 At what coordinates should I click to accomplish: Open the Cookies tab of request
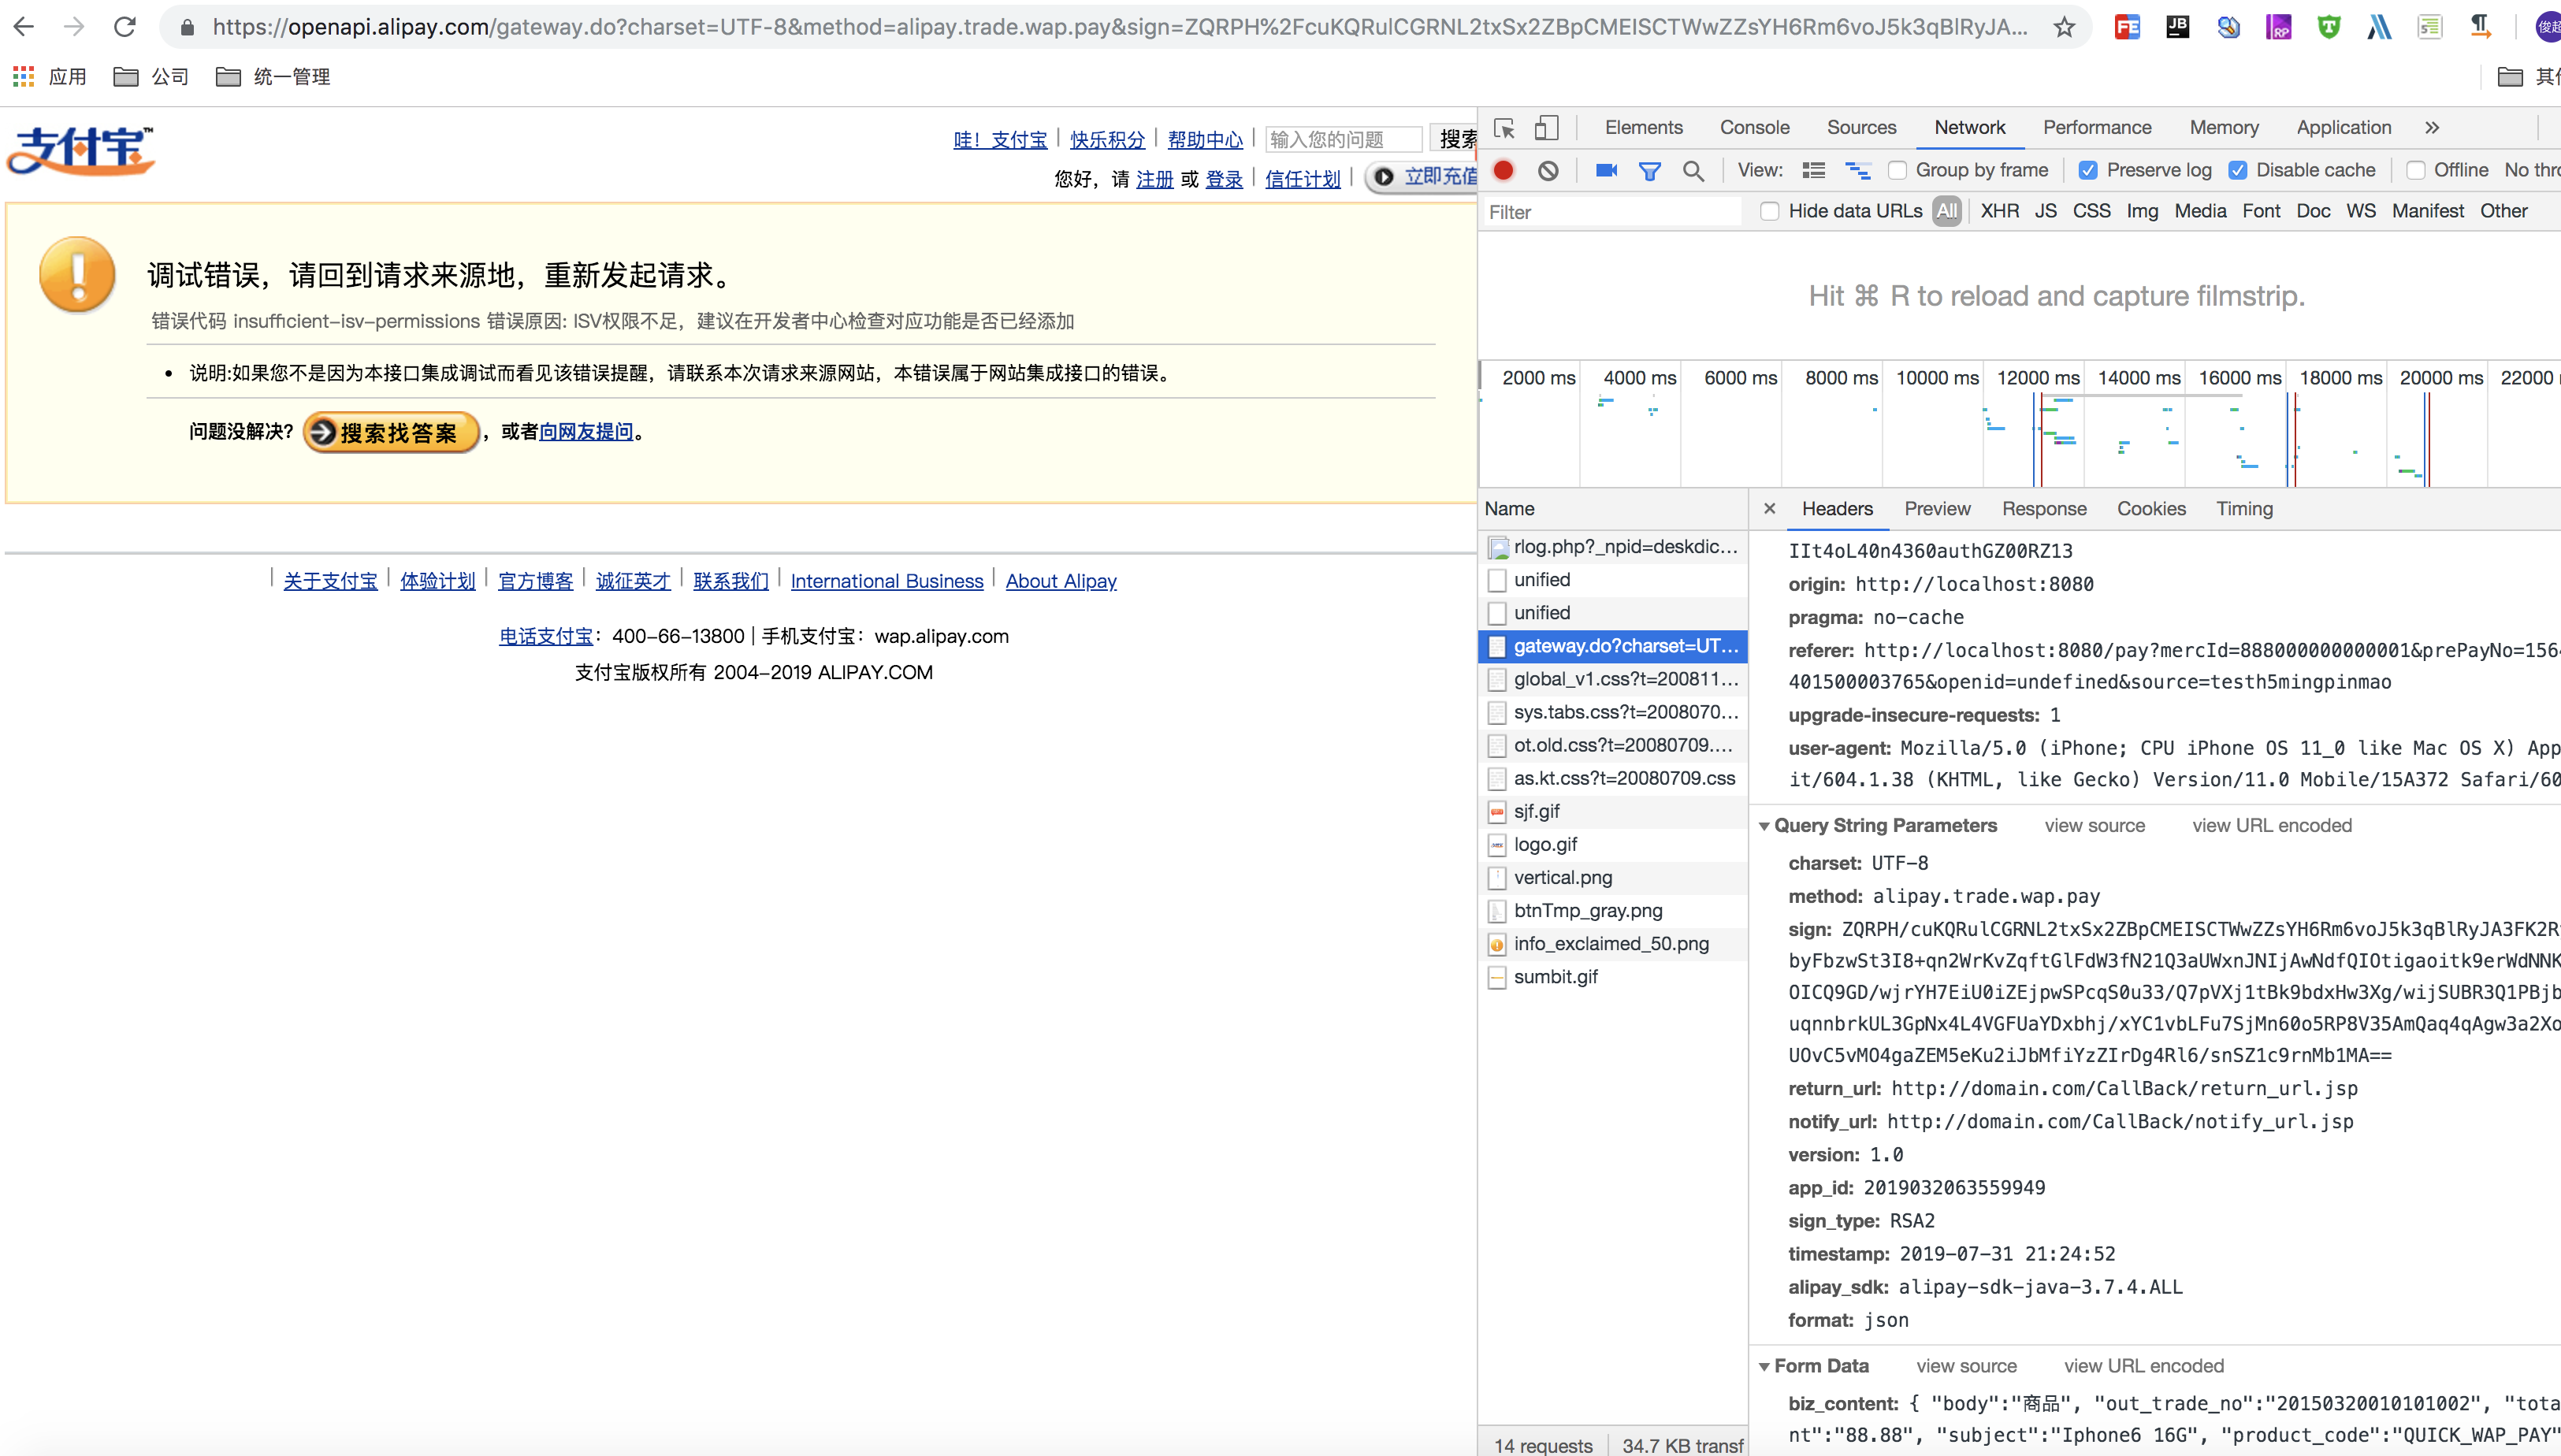pyautogui.click(x=2151, y=508)
